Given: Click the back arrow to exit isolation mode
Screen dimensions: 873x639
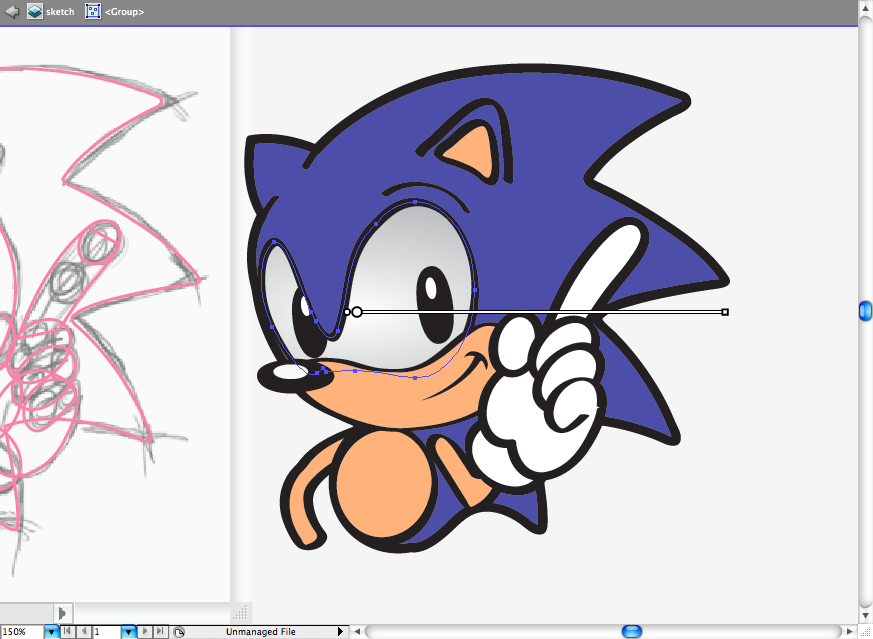Looking at the screenshot, I should (12, 11).
